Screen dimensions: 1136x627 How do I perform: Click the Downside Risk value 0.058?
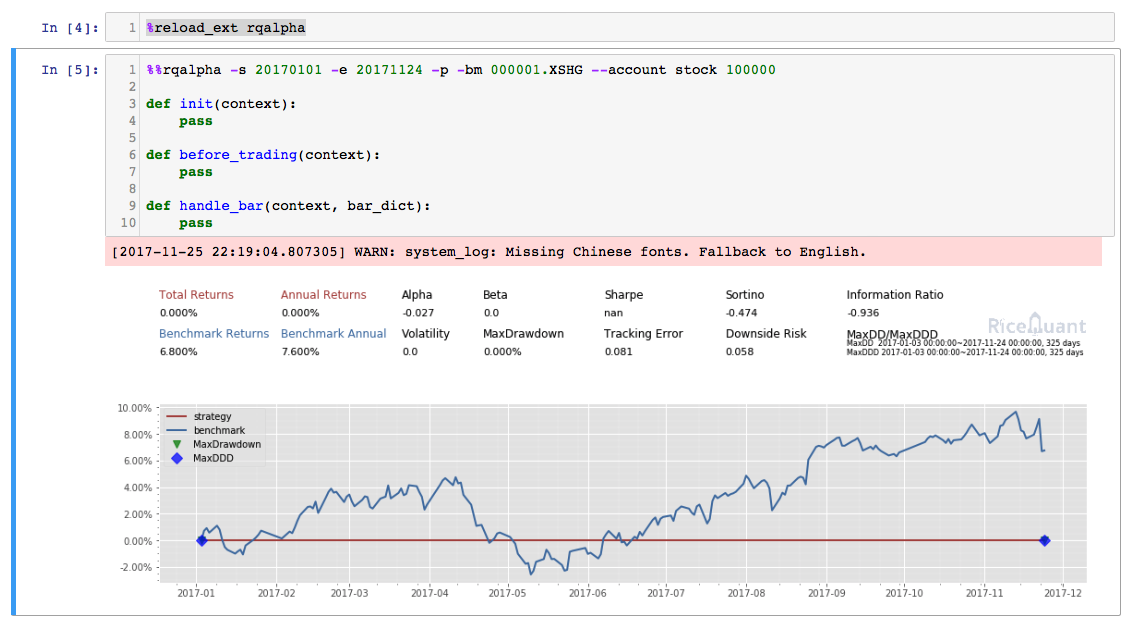[x=739, y=352]
